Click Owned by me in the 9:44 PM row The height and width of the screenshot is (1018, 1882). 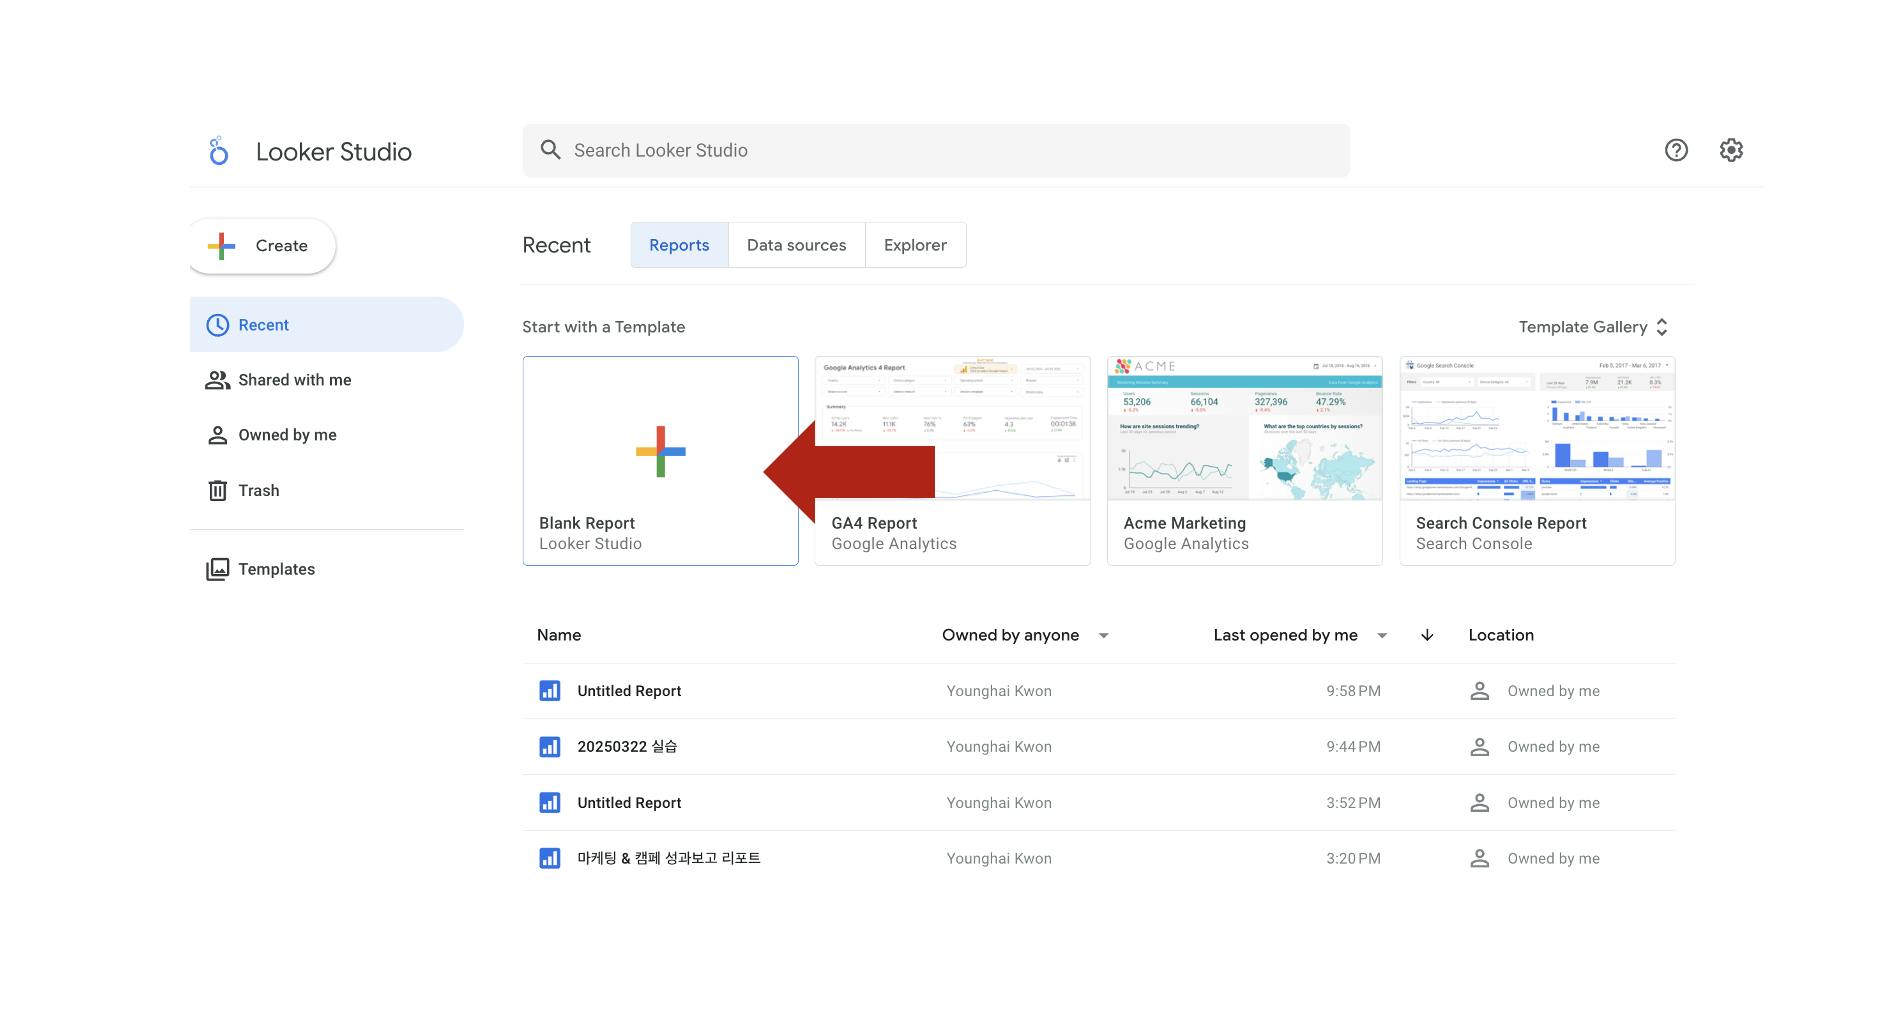coord(1553,747)
